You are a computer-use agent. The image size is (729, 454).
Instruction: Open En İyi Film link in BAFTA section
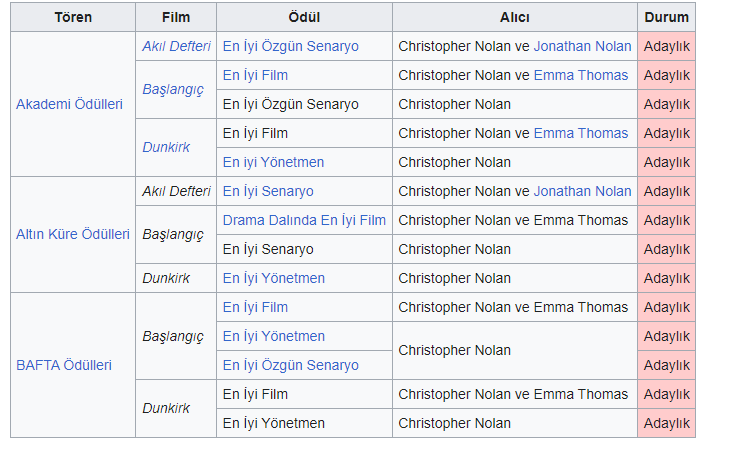pyautogui.click(x=255, y=307)
